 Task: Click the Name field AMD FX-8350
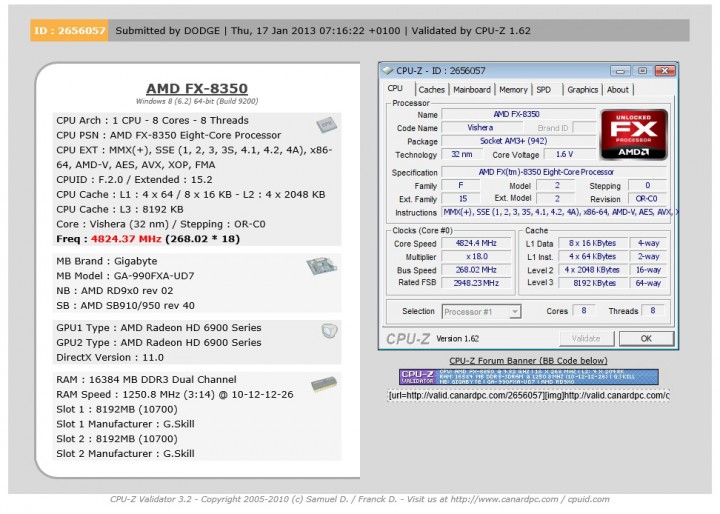coord(518,114)
